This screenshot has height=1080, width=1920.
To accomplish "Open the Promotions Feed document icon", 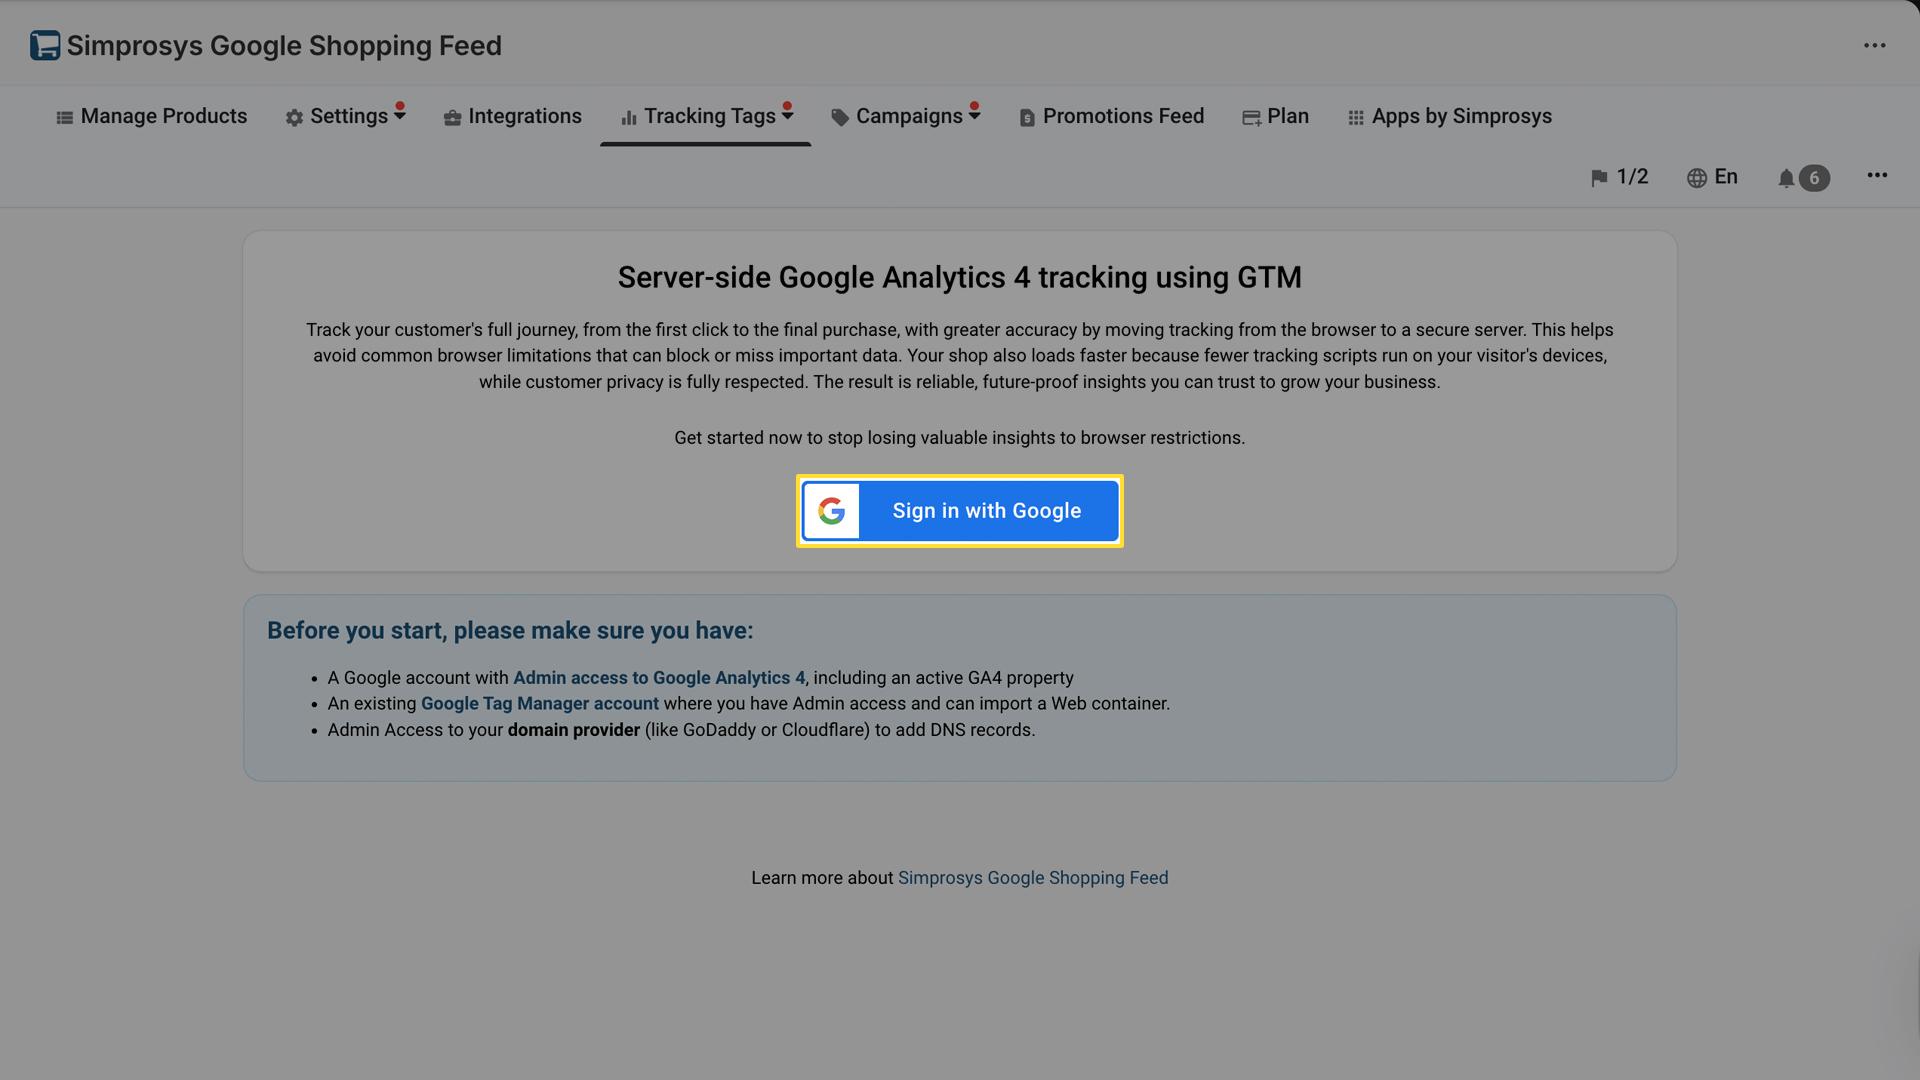I will pos(1026,117).
